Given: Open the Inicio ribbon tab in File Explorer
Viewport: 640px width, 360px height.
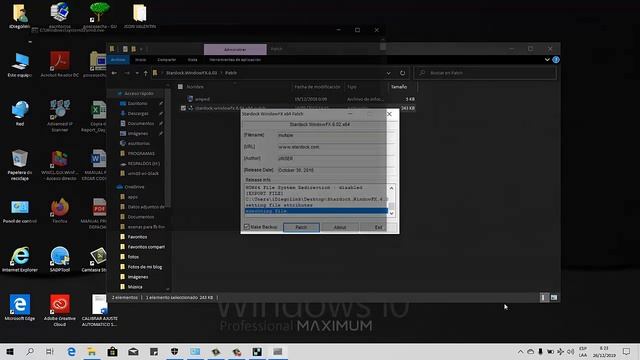Looking at the screenshot, I should point(140,60).
